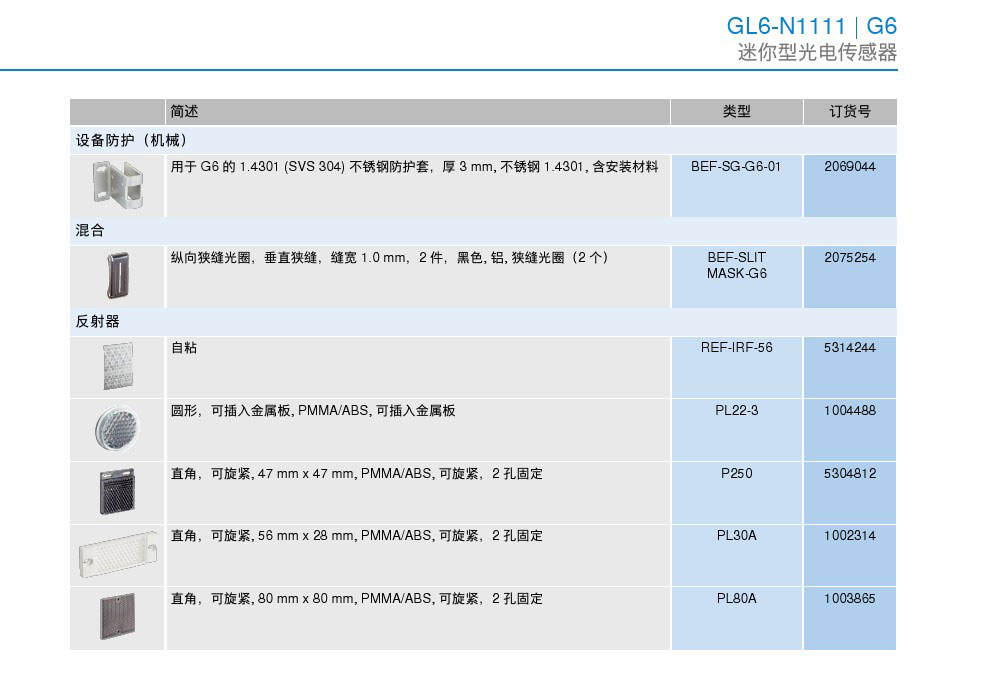This screenshot has width=992, height=692.
Task: Select order number 5314244
Action: 850,348
